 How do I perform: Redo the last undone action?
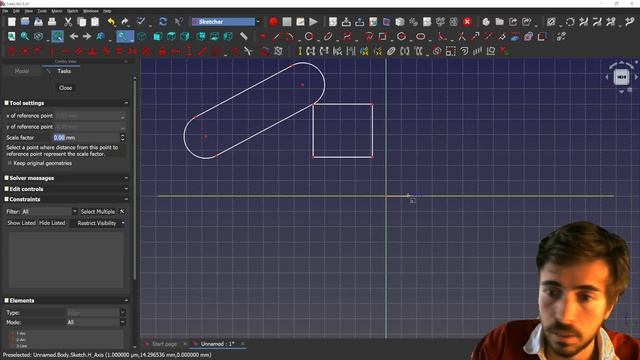(125, 22)
